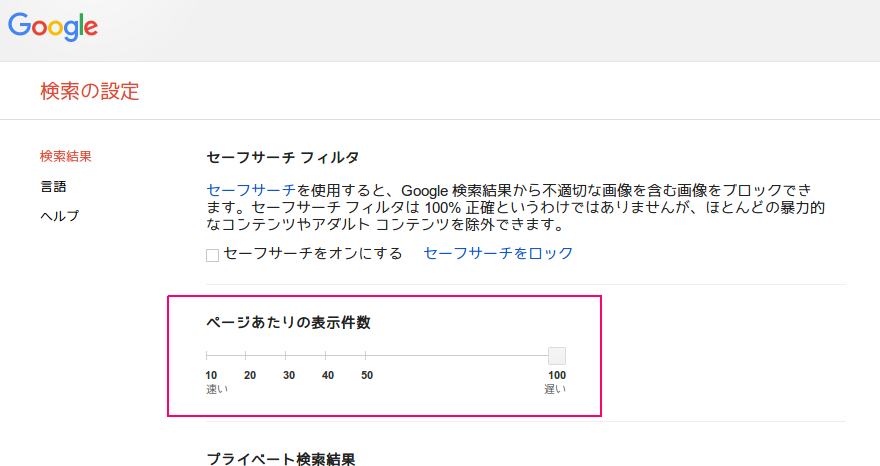Open the セーフサーチ link in the description

pyautogui.click(x=251, y=190)
